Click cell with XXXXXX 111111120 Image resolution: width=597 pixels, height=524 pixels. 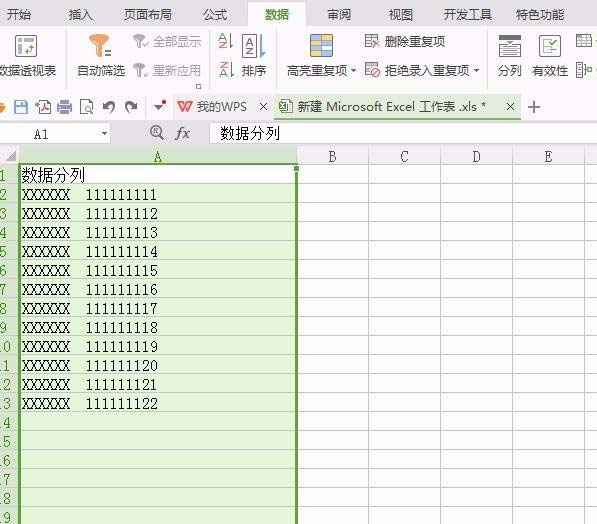(158, 365)
